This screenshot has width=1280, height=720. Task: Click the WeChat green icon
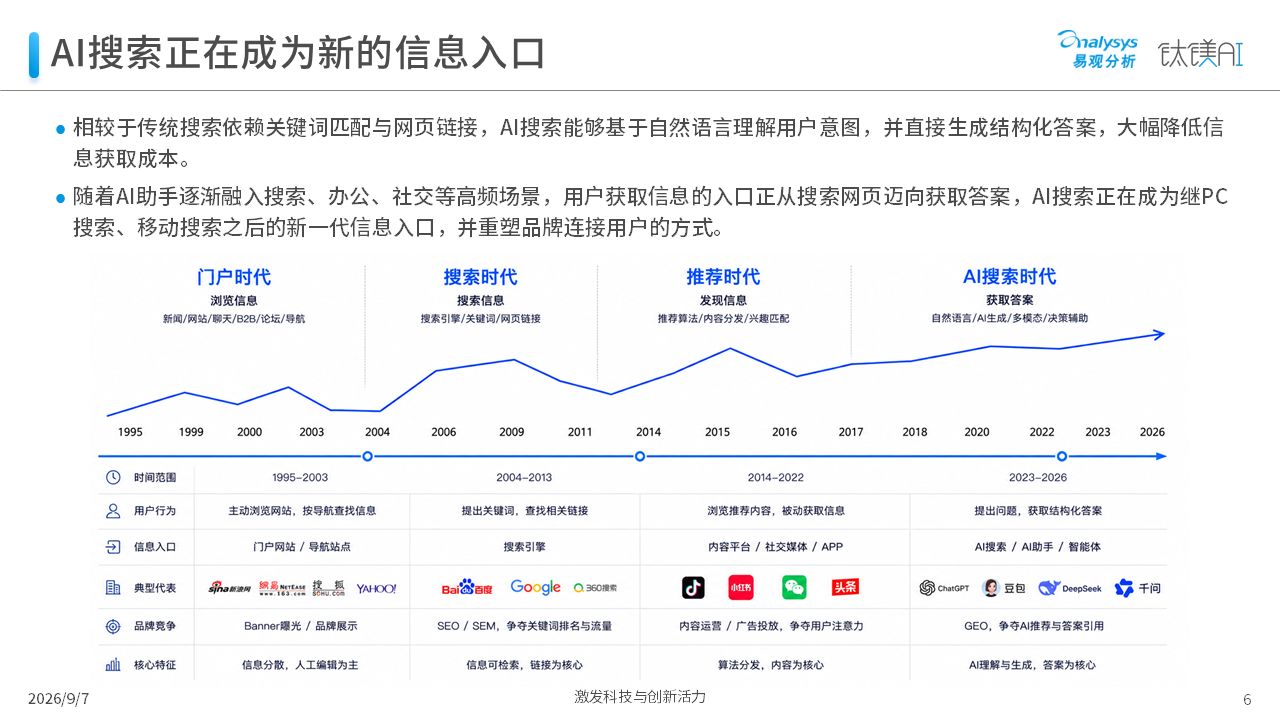coord(794,587)
